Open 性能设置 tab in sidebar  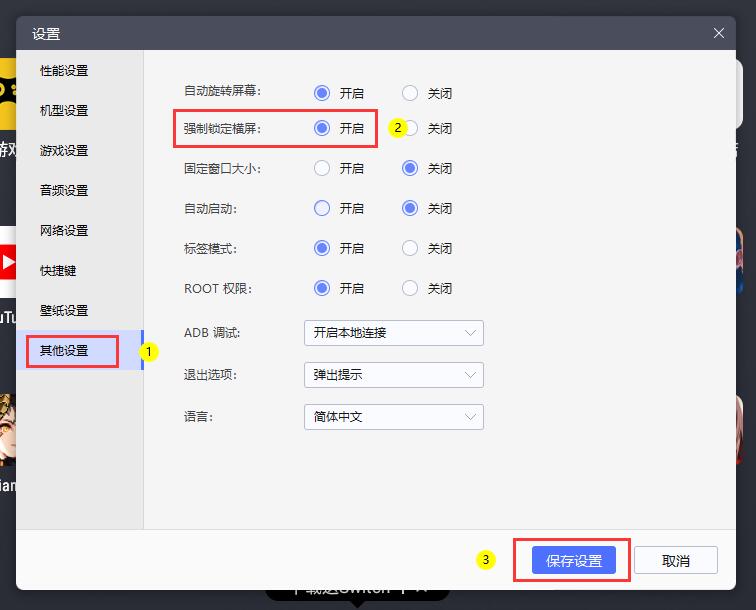pyautogui.click(x=64, y=71)
